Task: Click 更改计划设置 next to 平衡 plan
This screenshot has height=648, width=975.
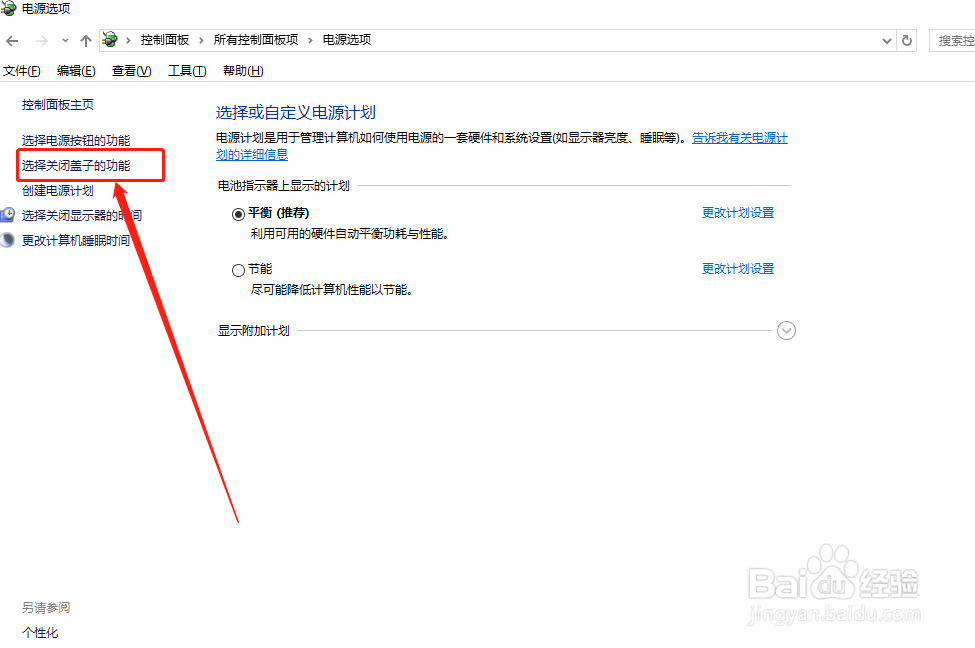Action: coord(738,213)
